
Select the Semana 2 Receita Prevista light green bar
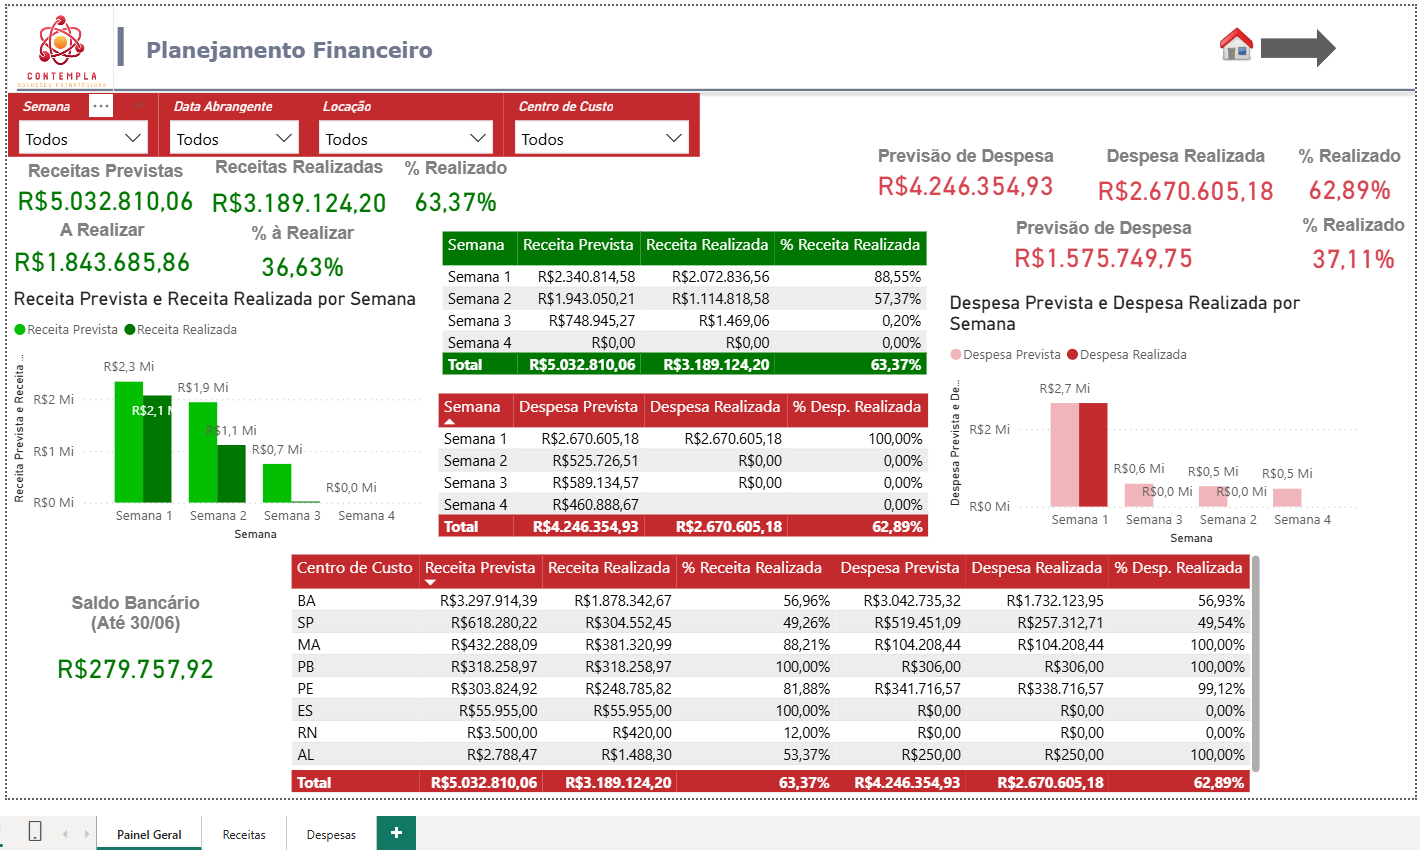click(x=203, y=452)
